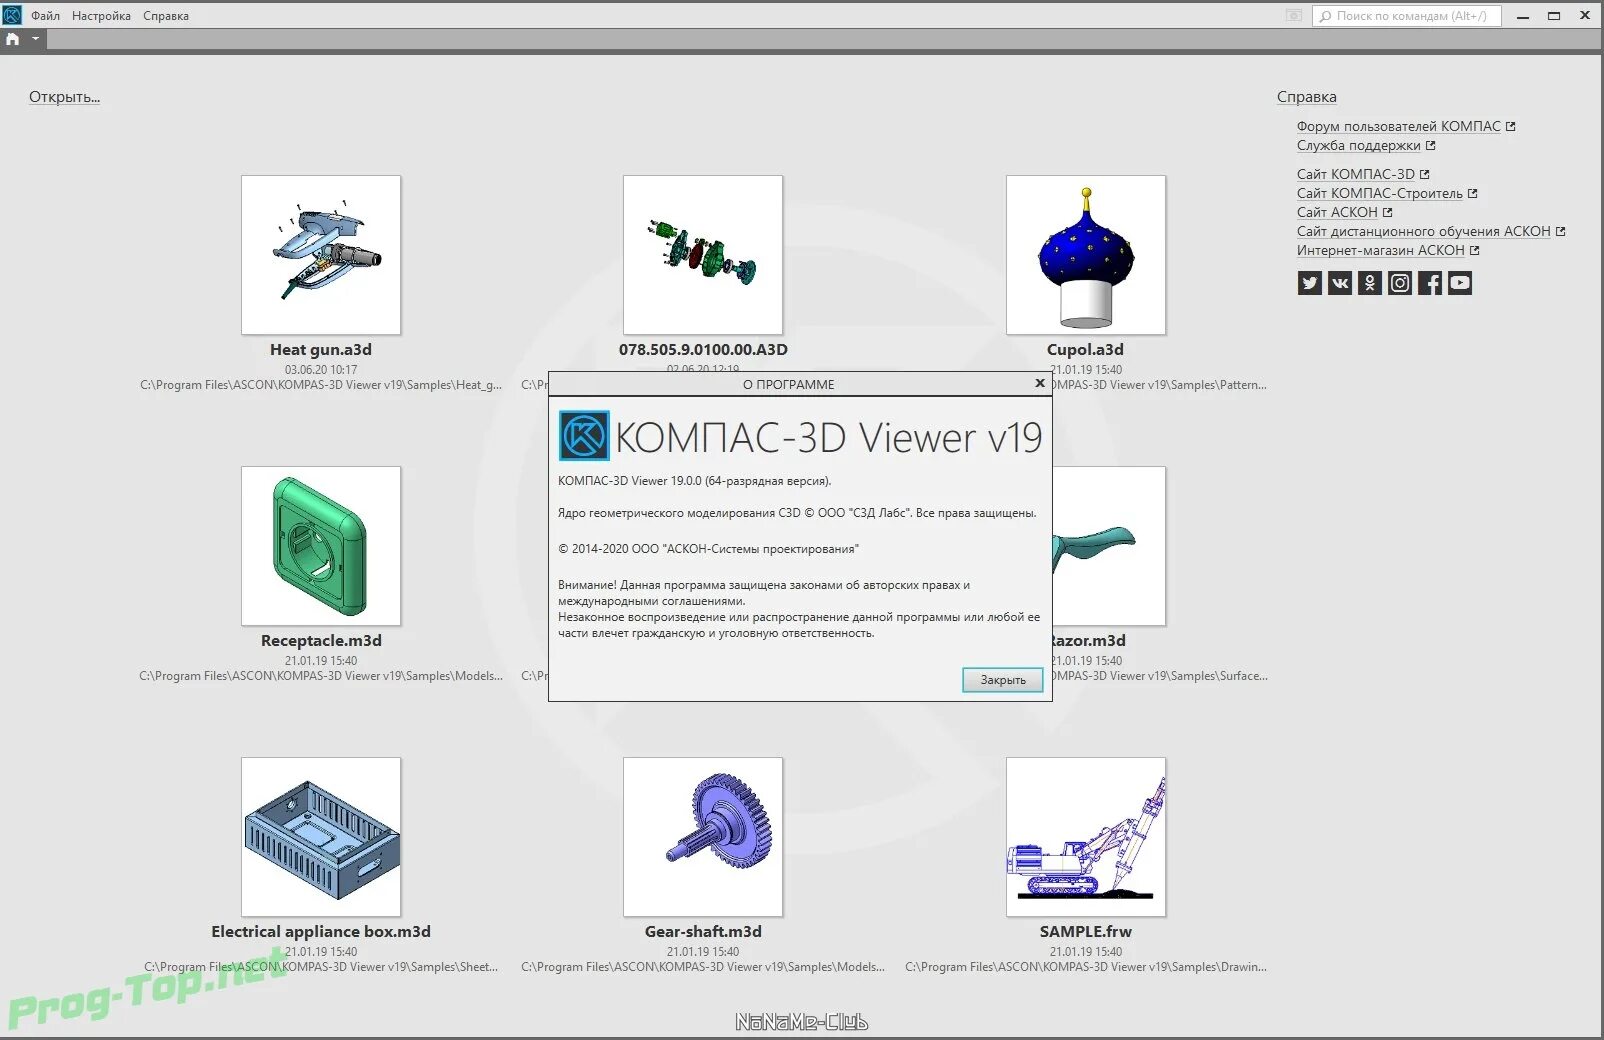This screenshot has width=1604, height=1040.
Task: Click the Gear-shaft.m3d file name
Action: 703,932
